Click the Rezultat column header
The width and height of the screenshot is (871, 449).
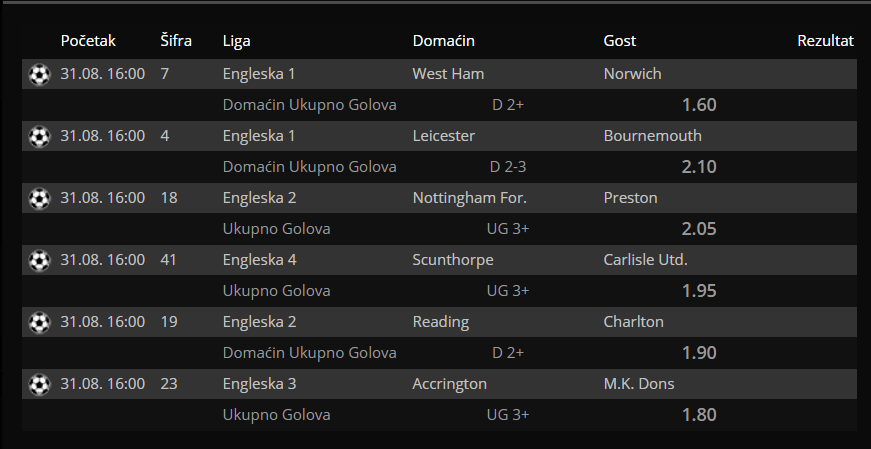pyautogui.click(x=825, y=41)
